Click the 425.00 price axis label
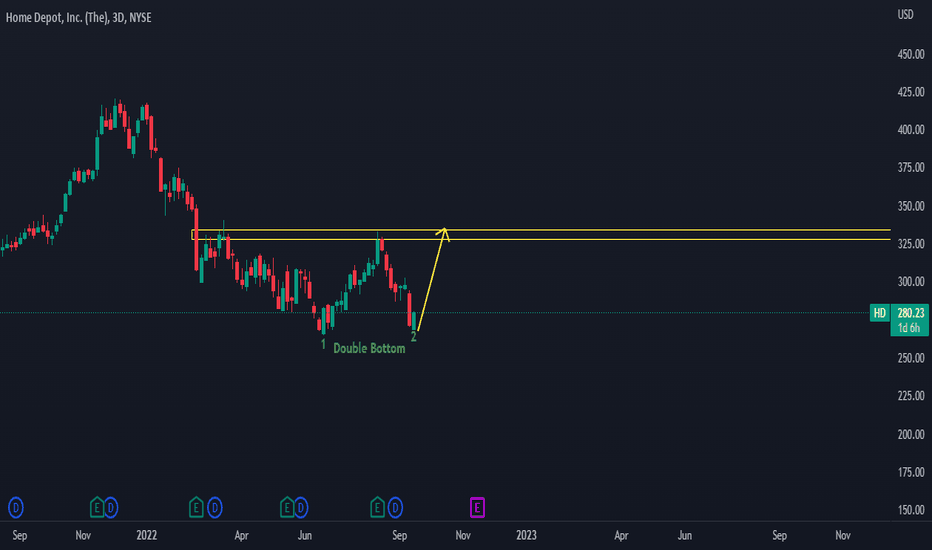Image resolution: width=932 pixels, height=550 pixels. pos(911,92)
